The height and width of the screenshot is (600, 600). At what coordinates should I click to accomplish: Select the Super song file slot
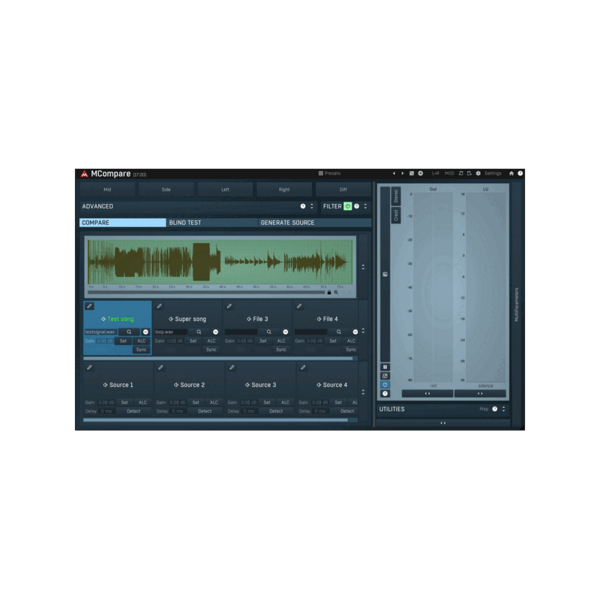(x=188, y=319)
